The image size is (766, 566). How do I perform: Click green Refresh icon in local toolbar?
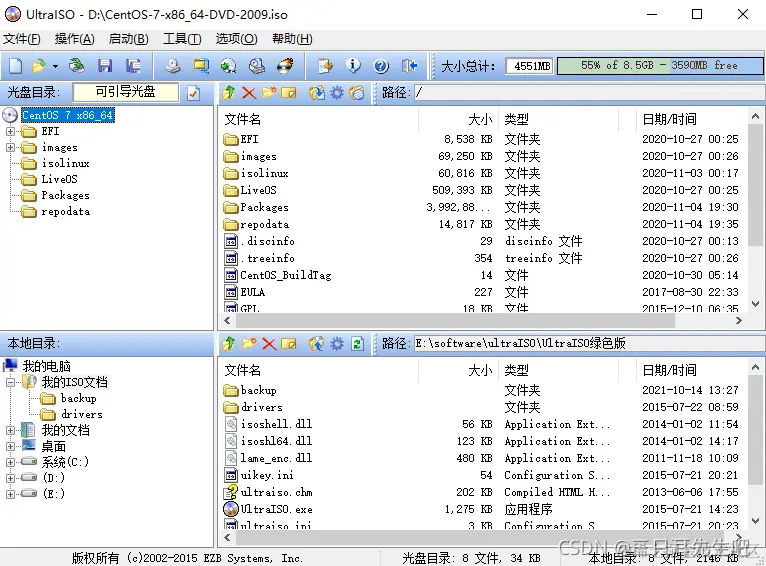click(357, 344)
